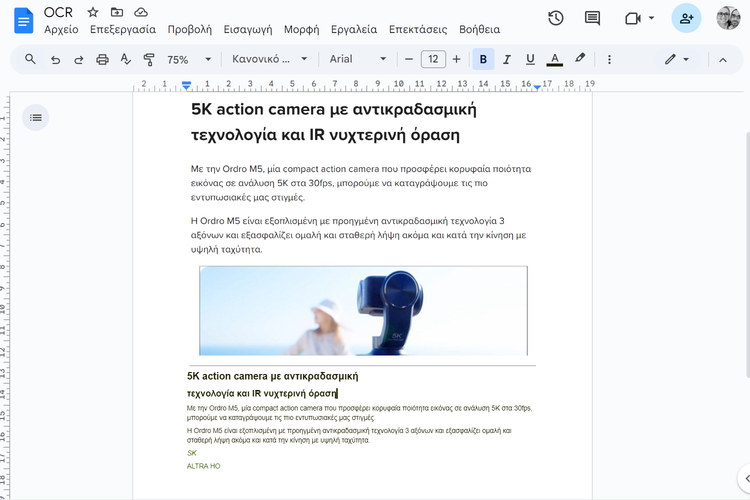Click the OCR heading line 'τεχνολογία και IR νυχτερινή όραση'

(262, 393)
